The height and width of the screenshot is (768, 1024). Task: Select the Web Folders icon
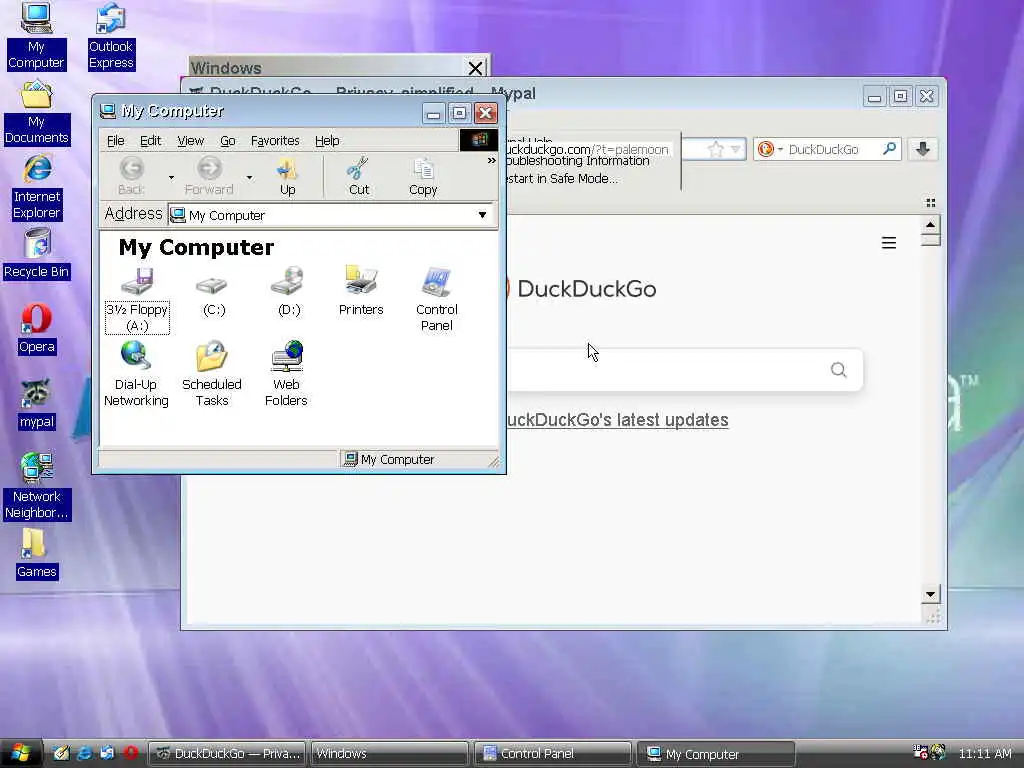pyautogui.click(x=286, y=374)
